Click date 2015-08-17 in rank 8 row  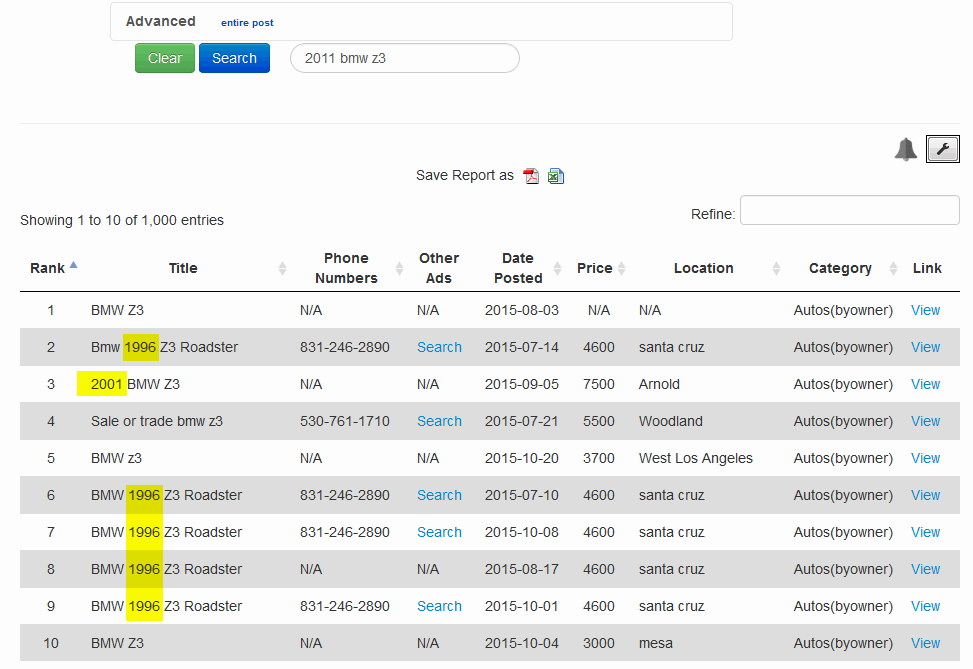point(522,570)
